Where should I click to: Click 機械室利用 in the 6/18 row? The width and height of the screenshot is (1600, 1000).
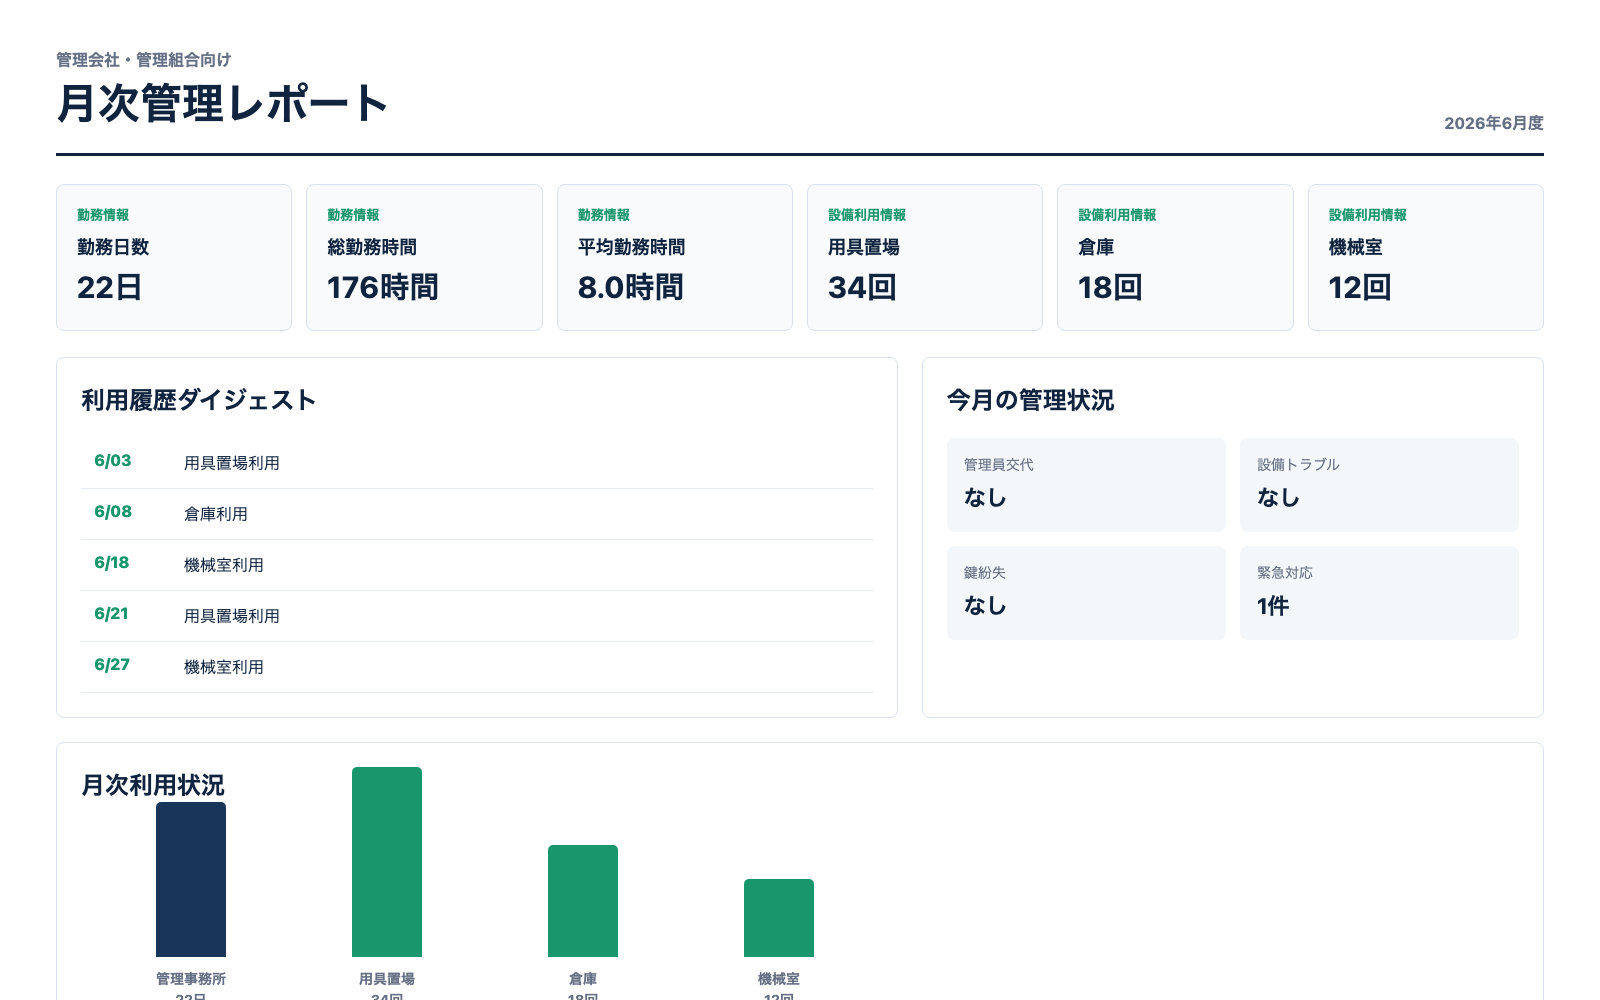(224, 565)
